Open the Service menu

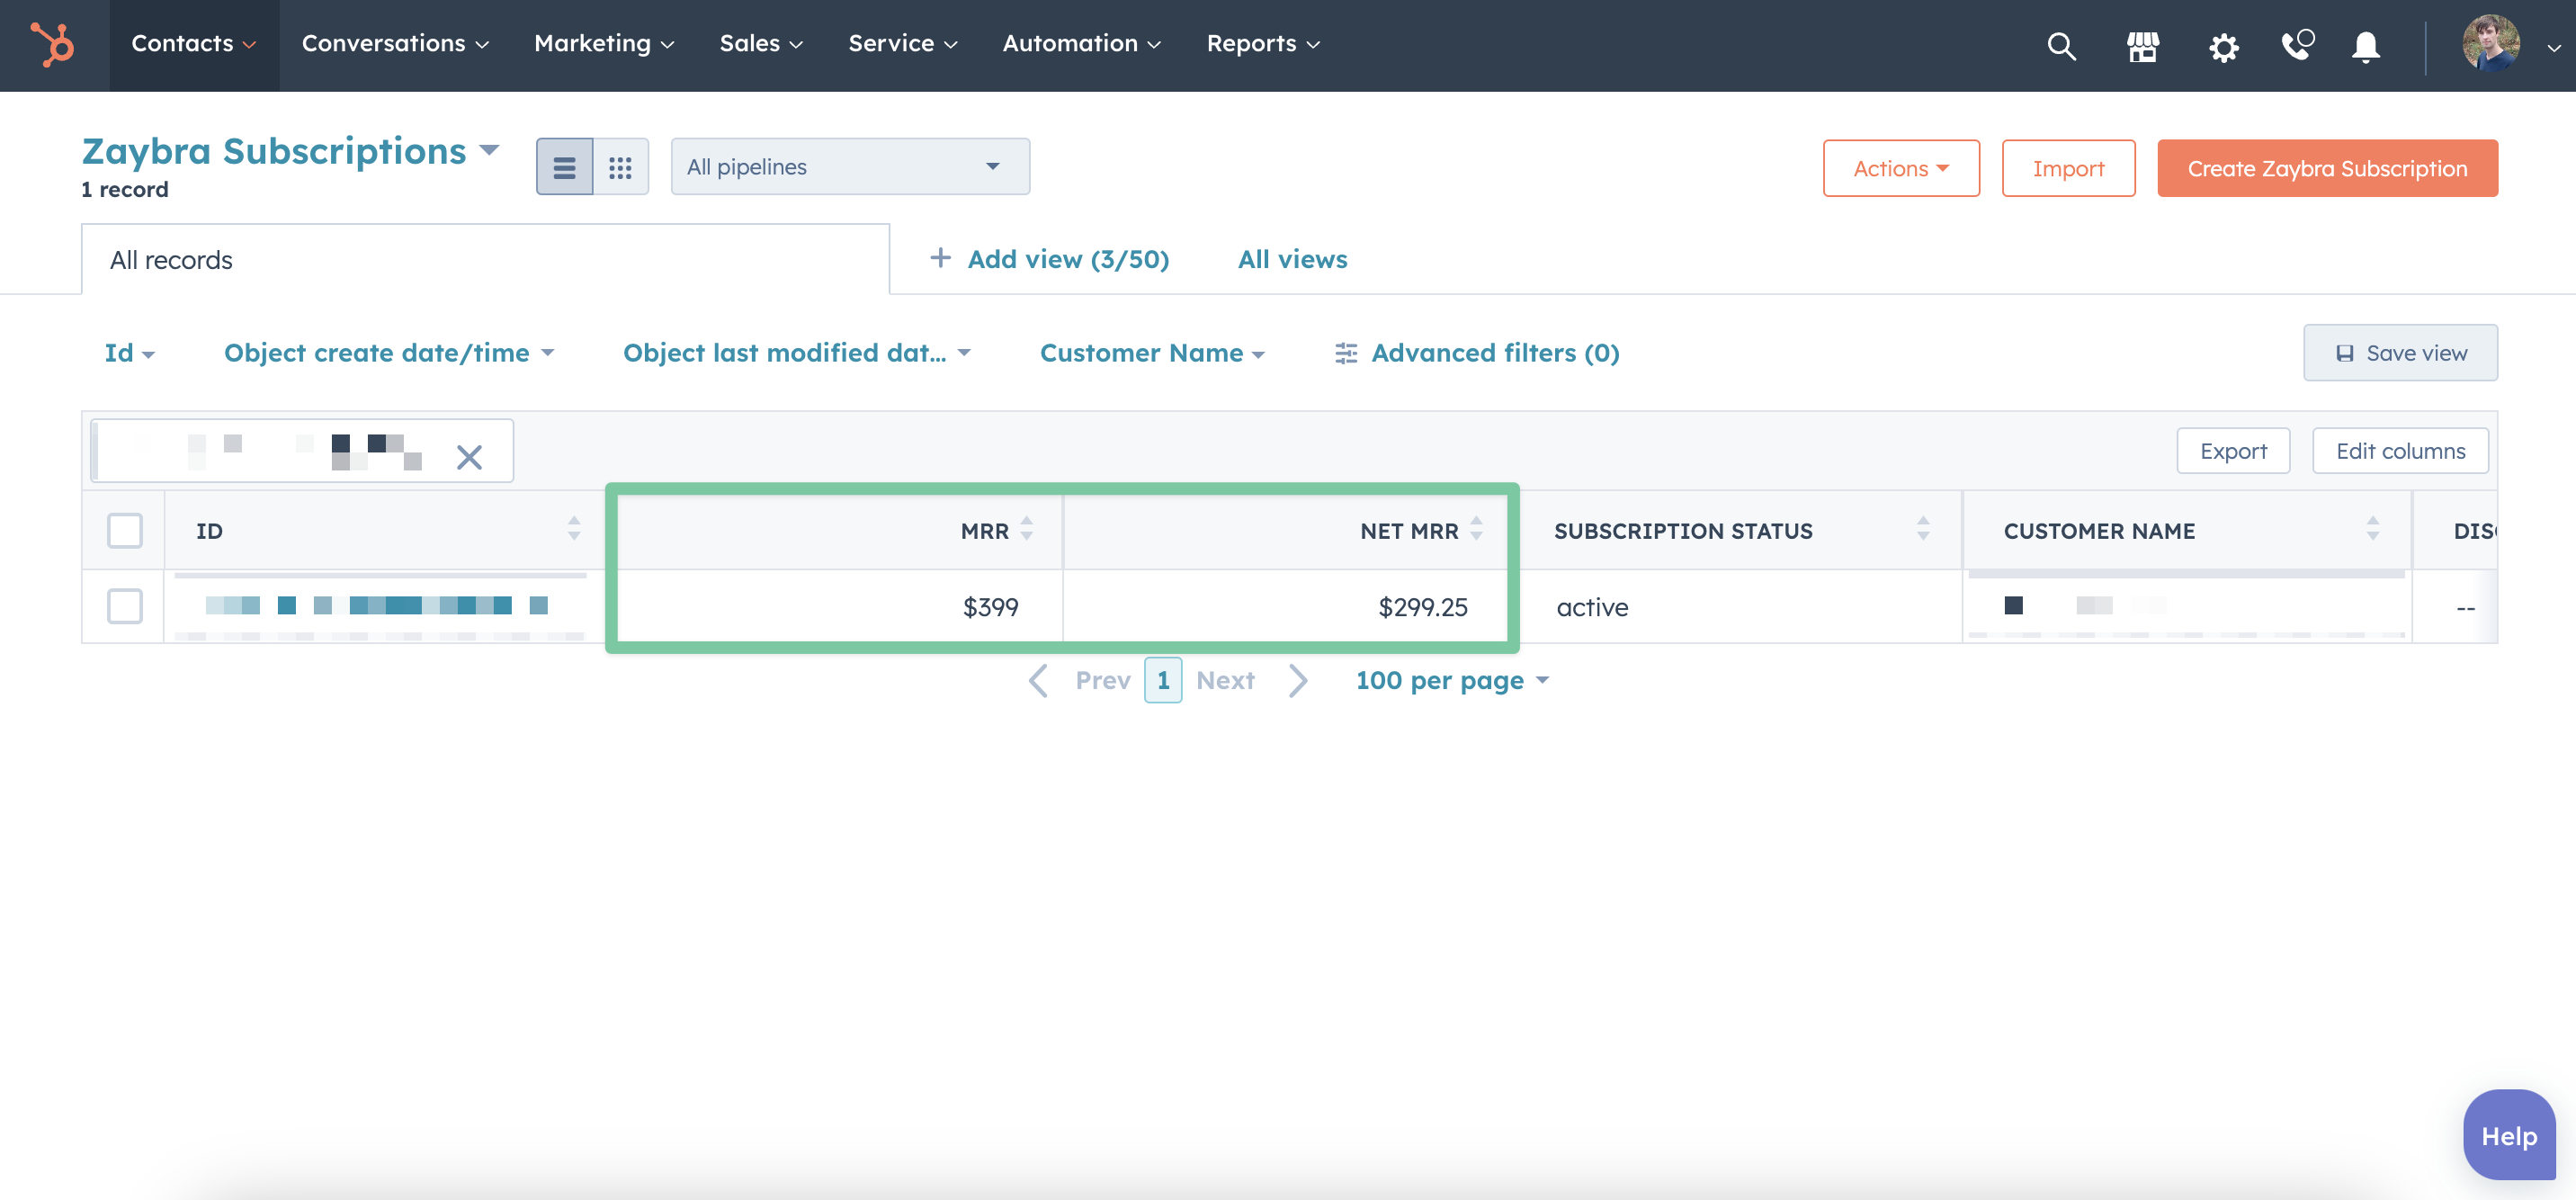[903, 44]
